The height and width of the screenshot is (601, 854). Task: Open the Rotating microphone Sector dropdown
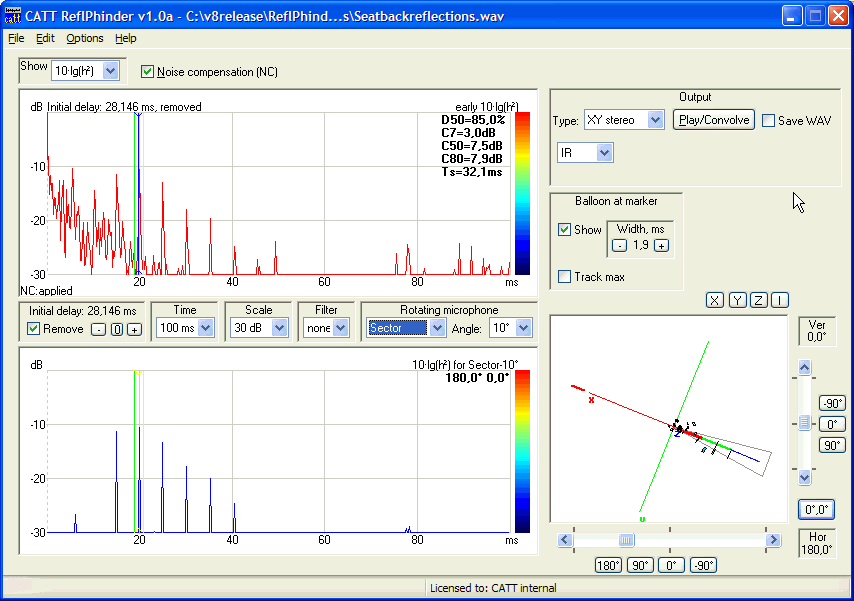click(x=437, y=328)
